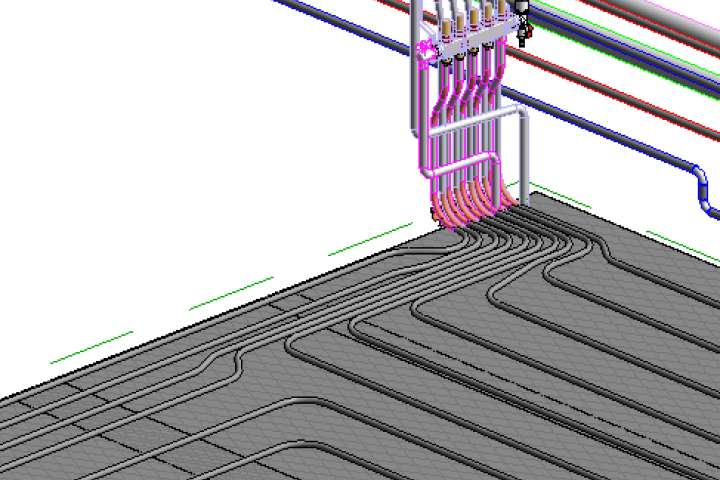Screen dimensions: 720x480
Task: Pick the orange curved pipe bends at the floor entry
Action: tap(473, 204)
